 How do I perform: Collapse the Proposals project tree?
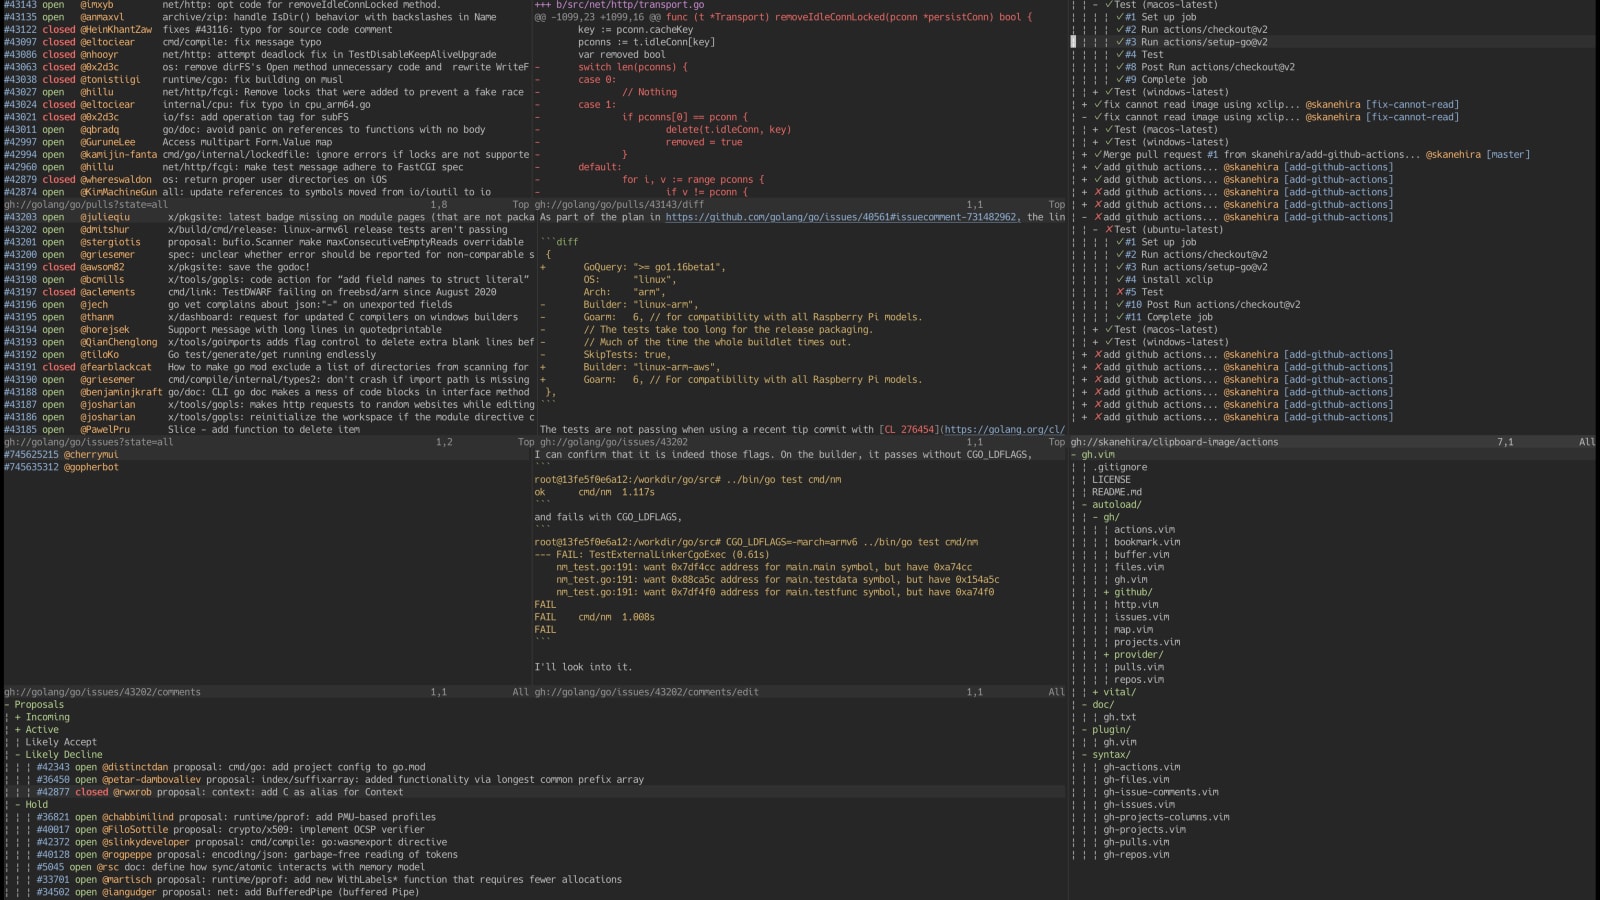(x=7, y=705)
